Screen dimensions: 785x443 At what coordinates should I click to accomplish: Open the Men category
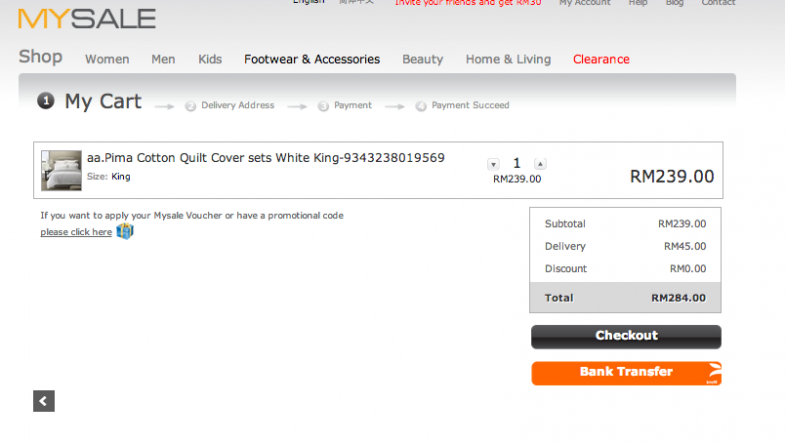(x=163, y=59)
